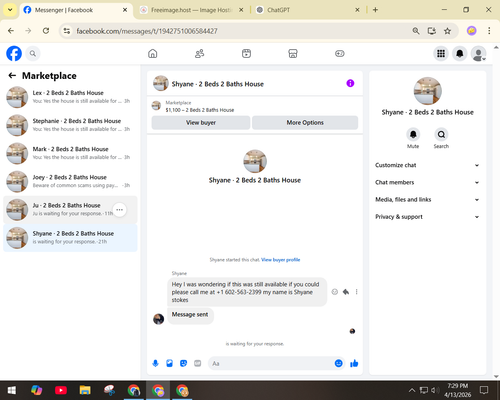The width and height of the screenshot is (500, 400).
Task: Attach a photo using the image icon
Action: coord(169,363)
